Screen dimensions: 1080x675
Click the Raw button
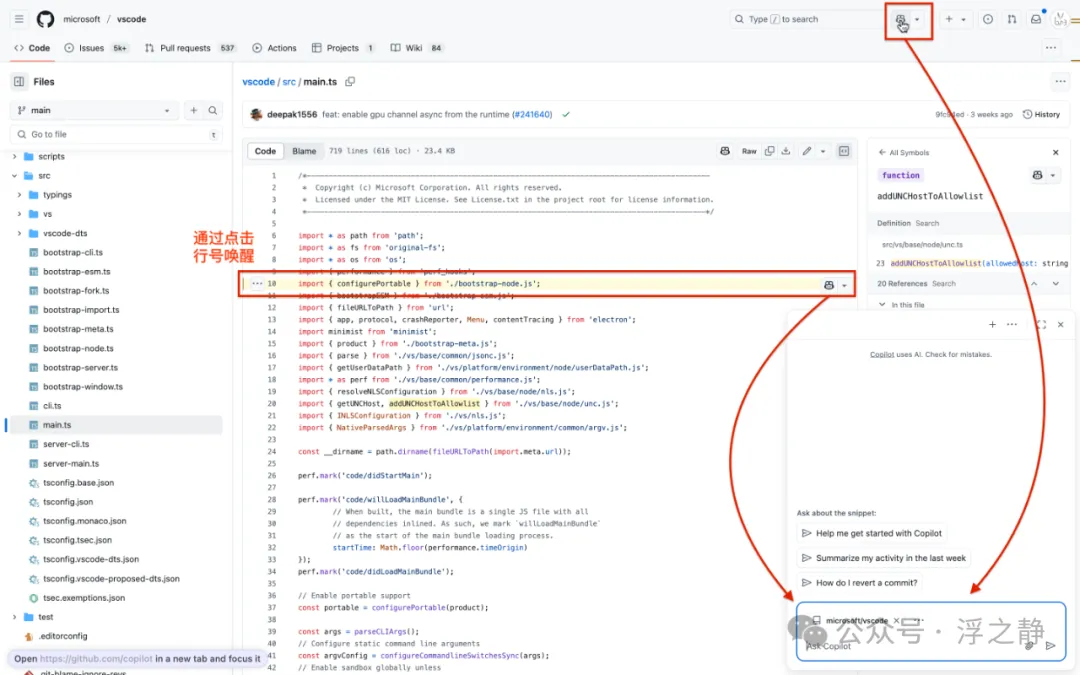coord(749,151)
